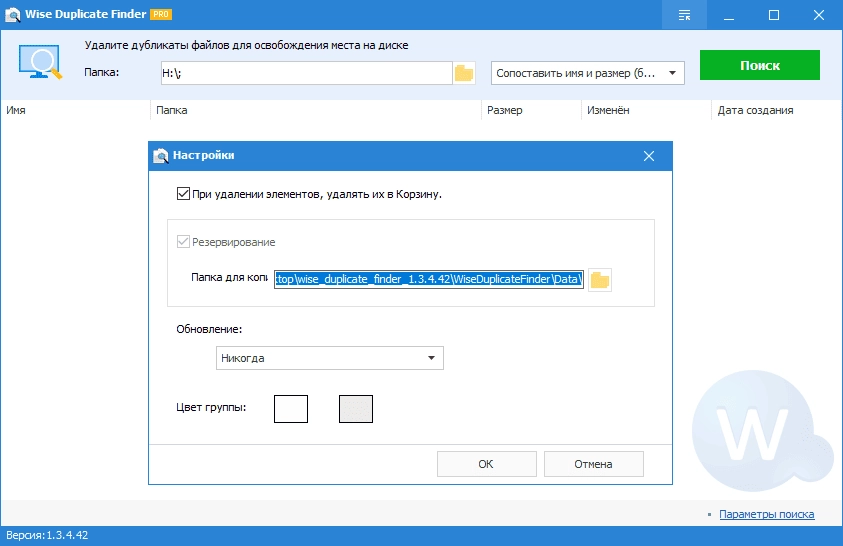Close the Настройки dialog
Viewport: 843px width, 546px height.
[649, 156]
